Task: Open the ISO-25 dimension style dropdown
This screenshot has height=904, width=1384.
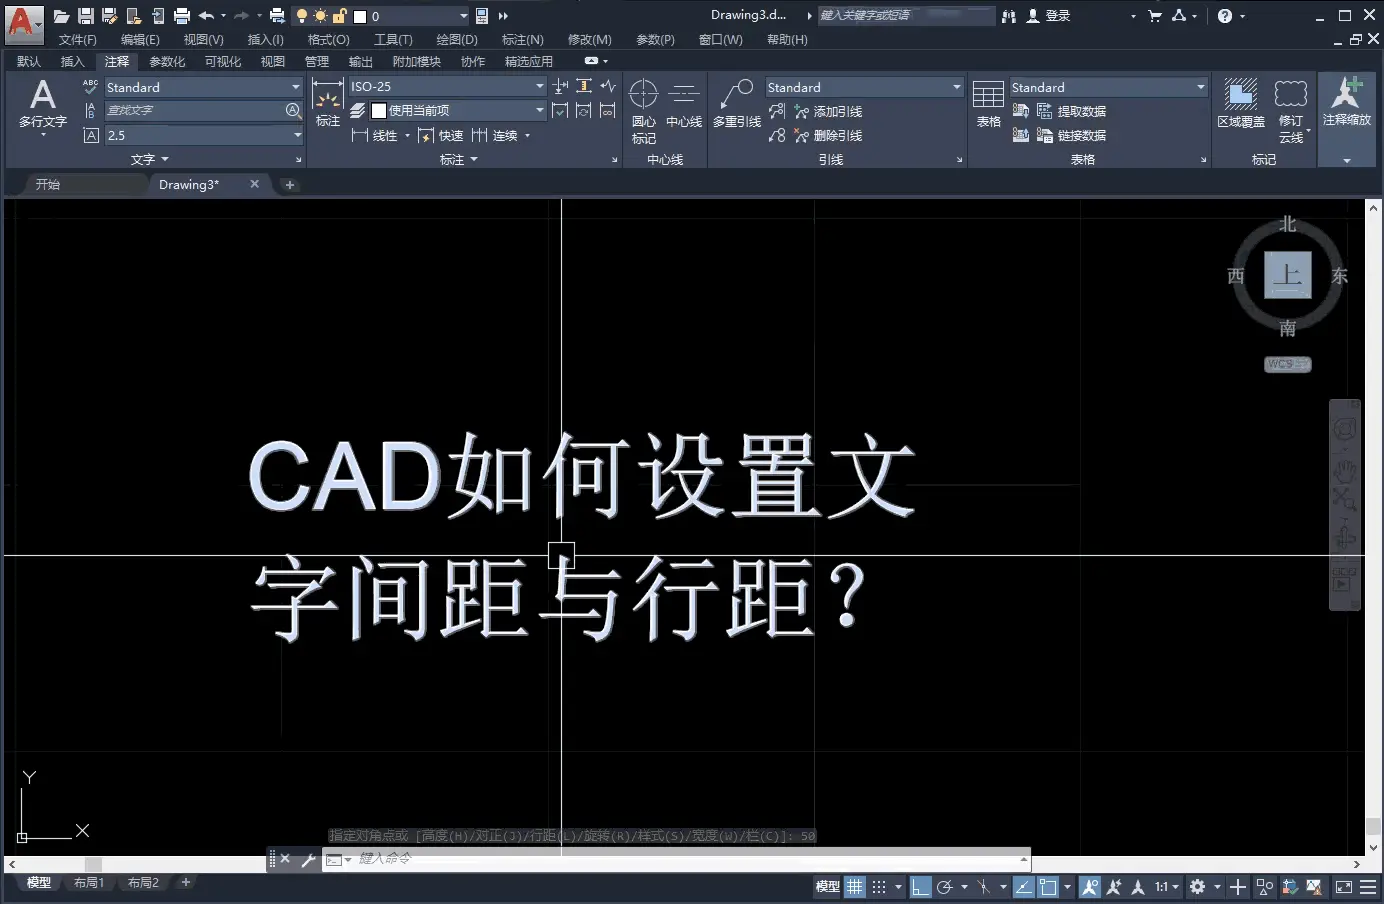Action: pos(539,86)
